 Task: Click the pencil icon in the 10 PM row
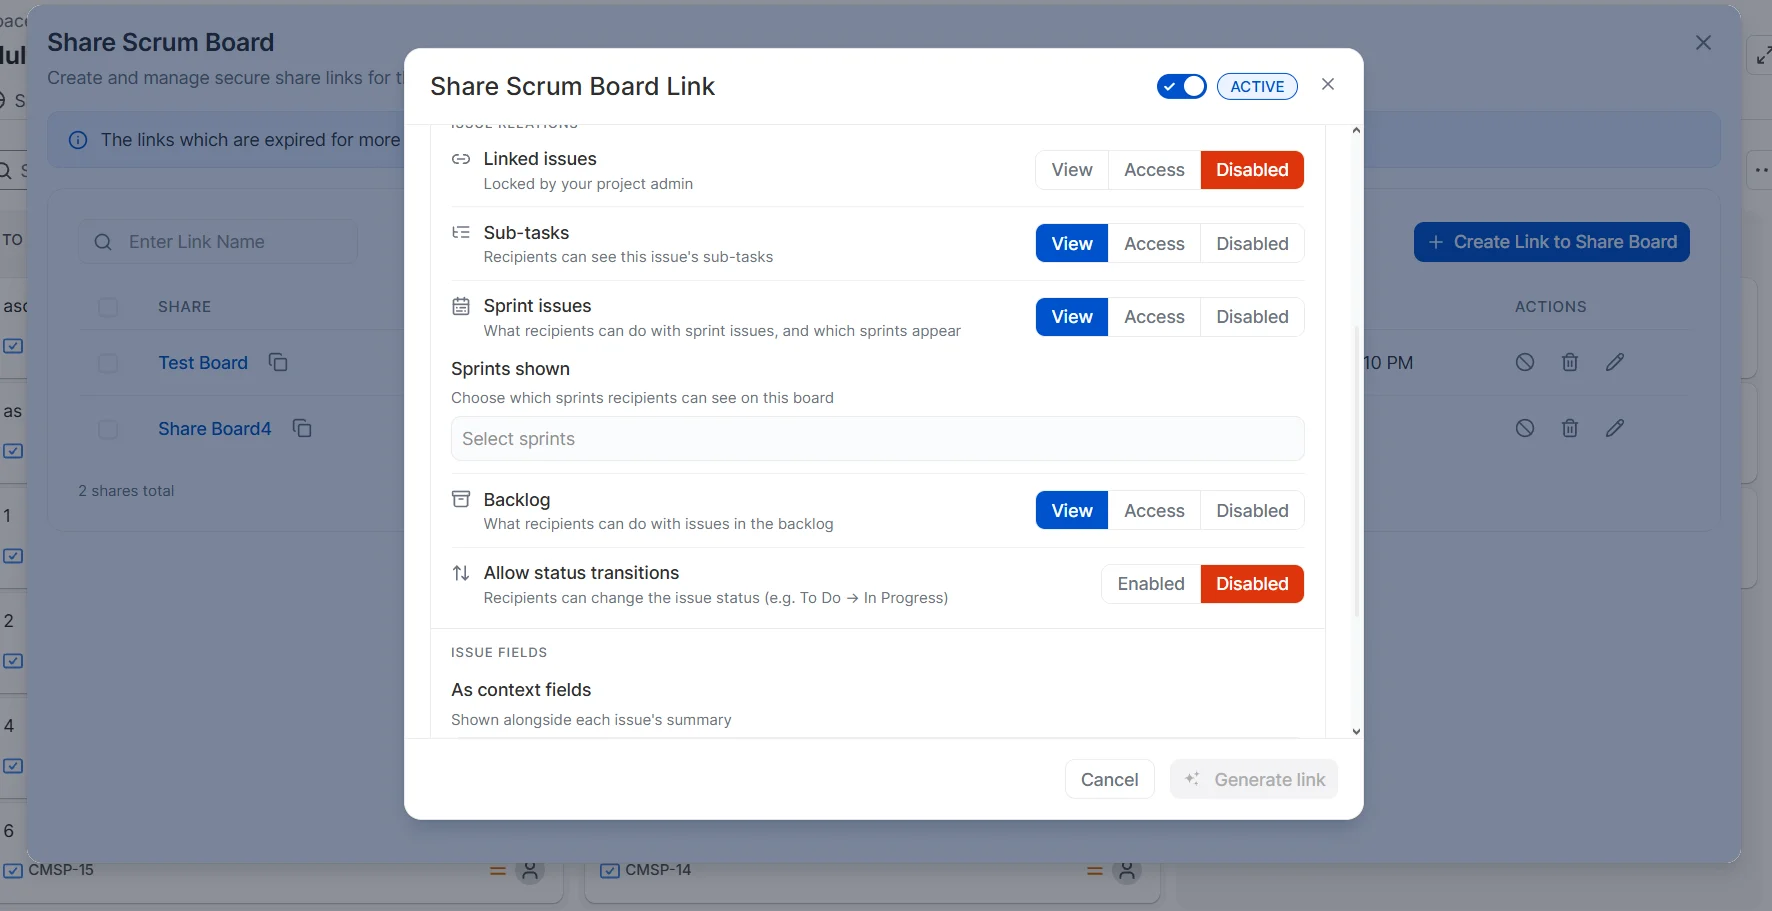pyautogui.click(x=1615, y=362)
